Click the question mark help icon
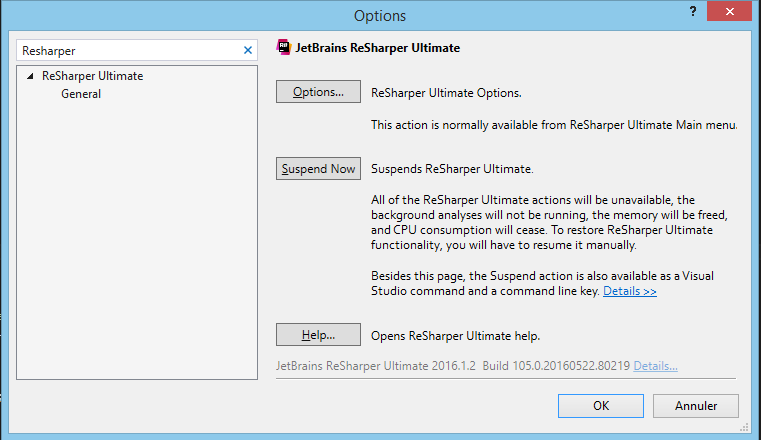 [x=691, y=9]
